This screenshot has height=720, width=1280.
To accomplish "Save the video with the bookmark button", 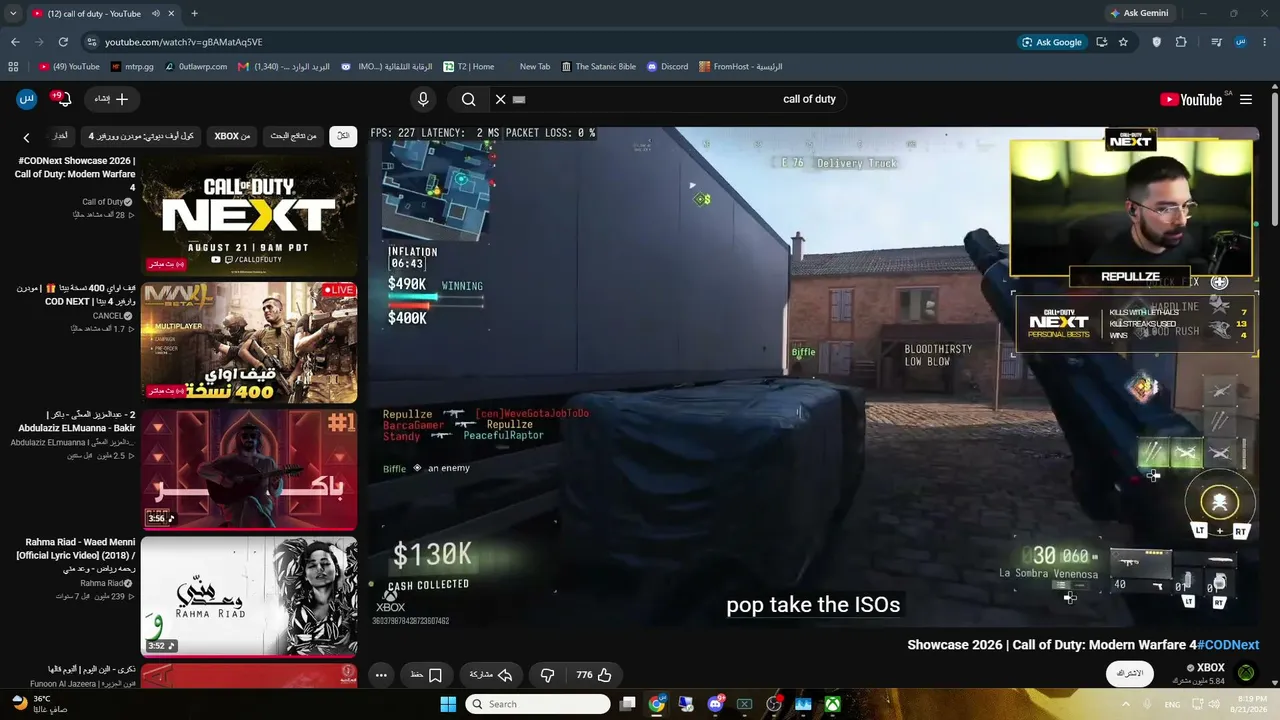I will [x=427, y=675].
